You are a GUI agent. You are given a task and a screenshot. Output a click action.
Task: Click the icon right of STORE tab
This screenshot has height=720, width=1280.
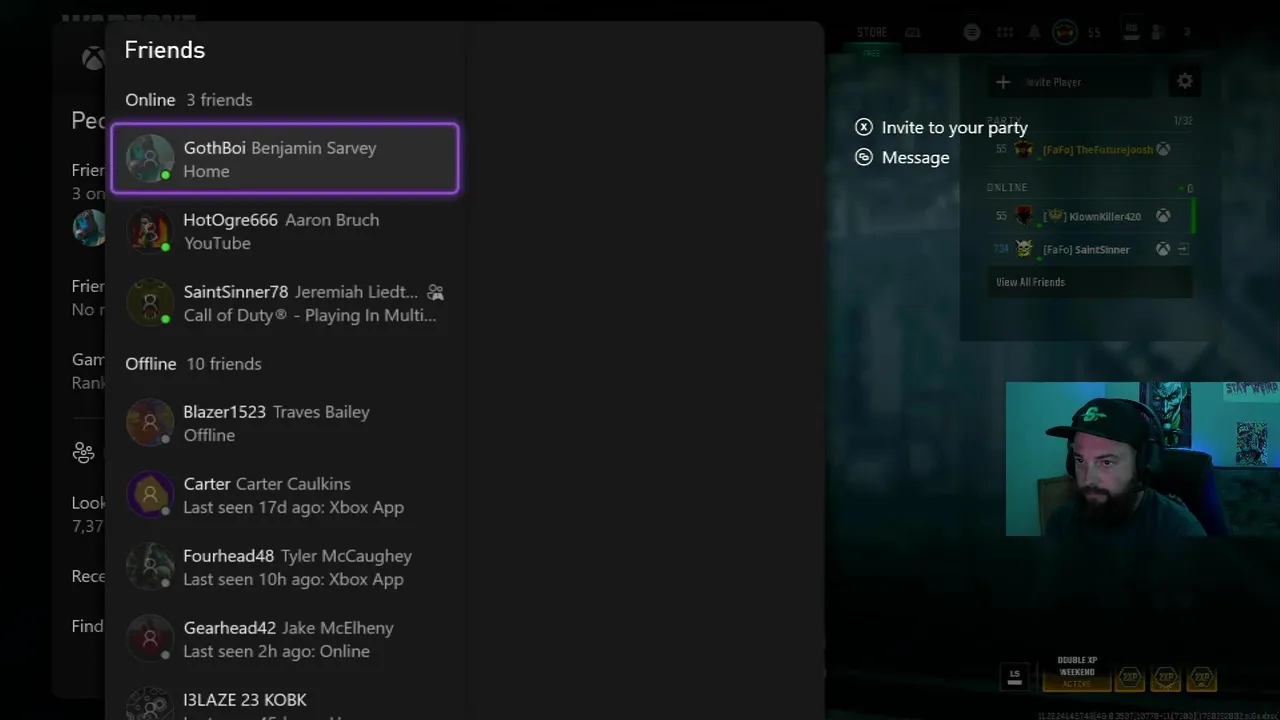913,32
